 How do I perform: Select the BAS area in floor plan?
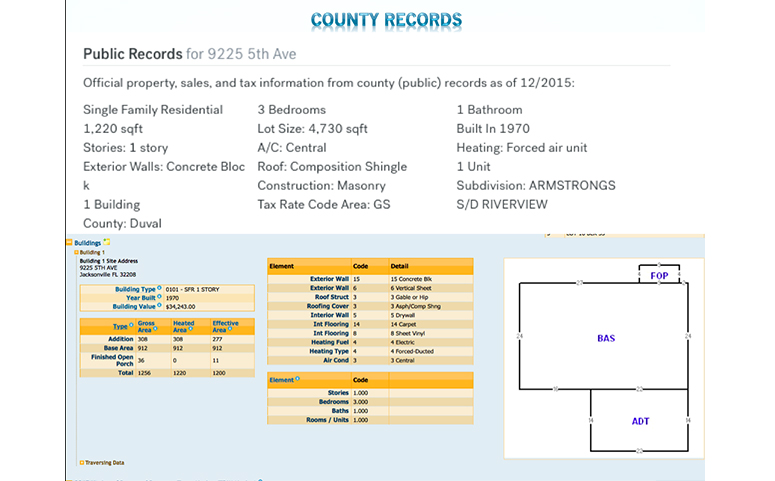click(605, 338)
